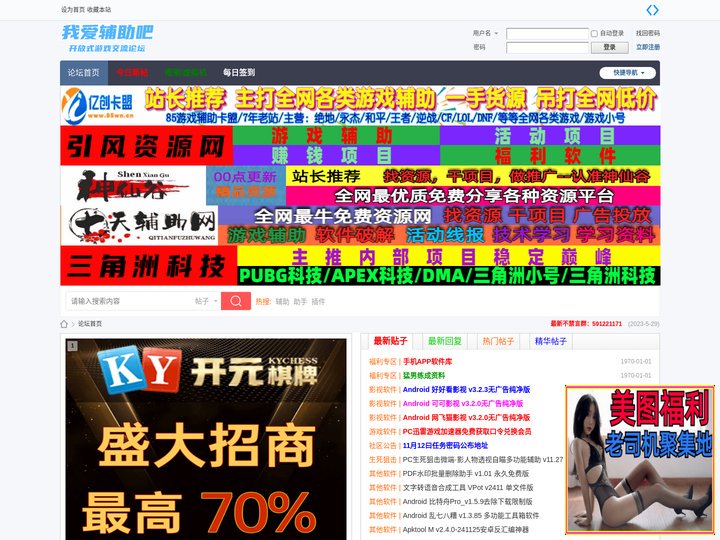Click into the password input field

click(547, 47)
